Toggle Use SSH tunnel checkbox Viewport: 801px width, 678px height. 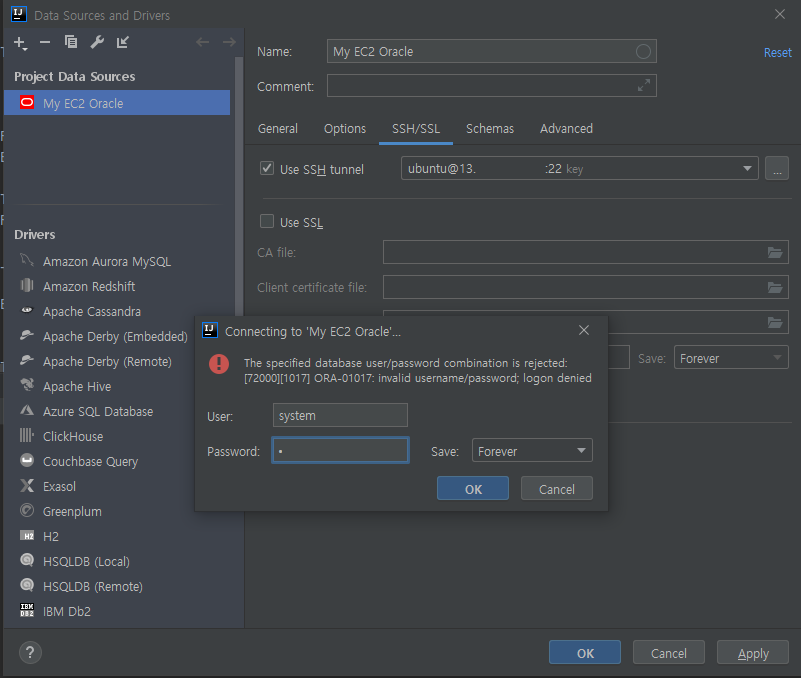(x=267, y=168)
